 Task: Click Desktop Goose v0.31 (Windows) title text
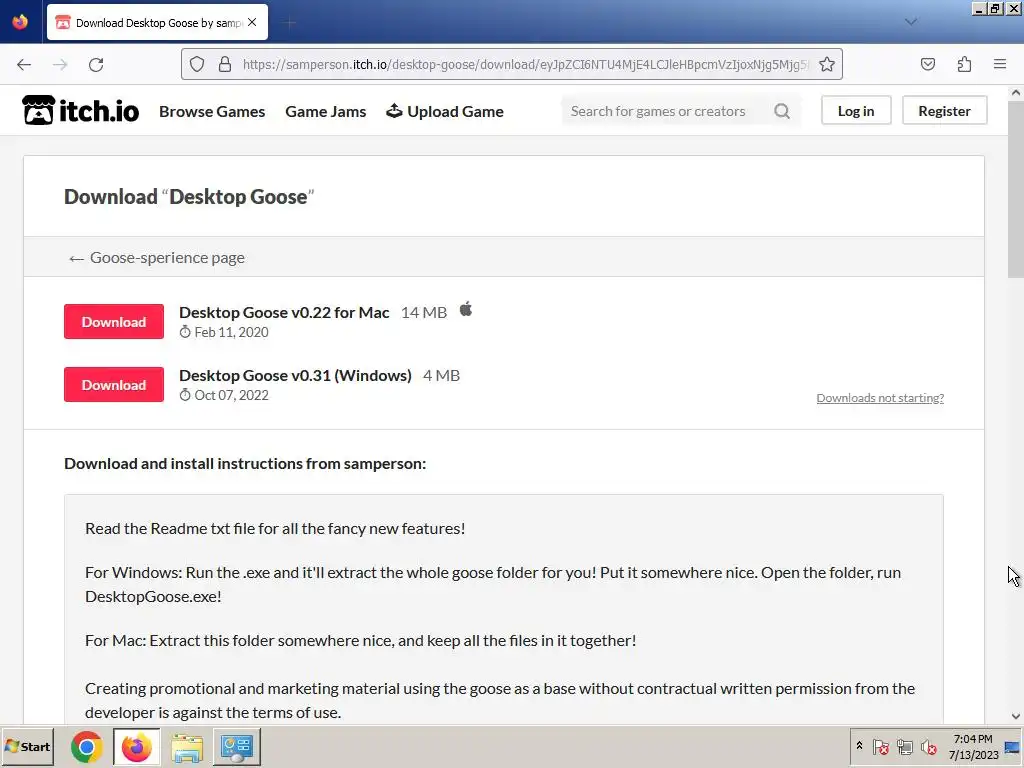pyautogui.click(x=295, y=376)
